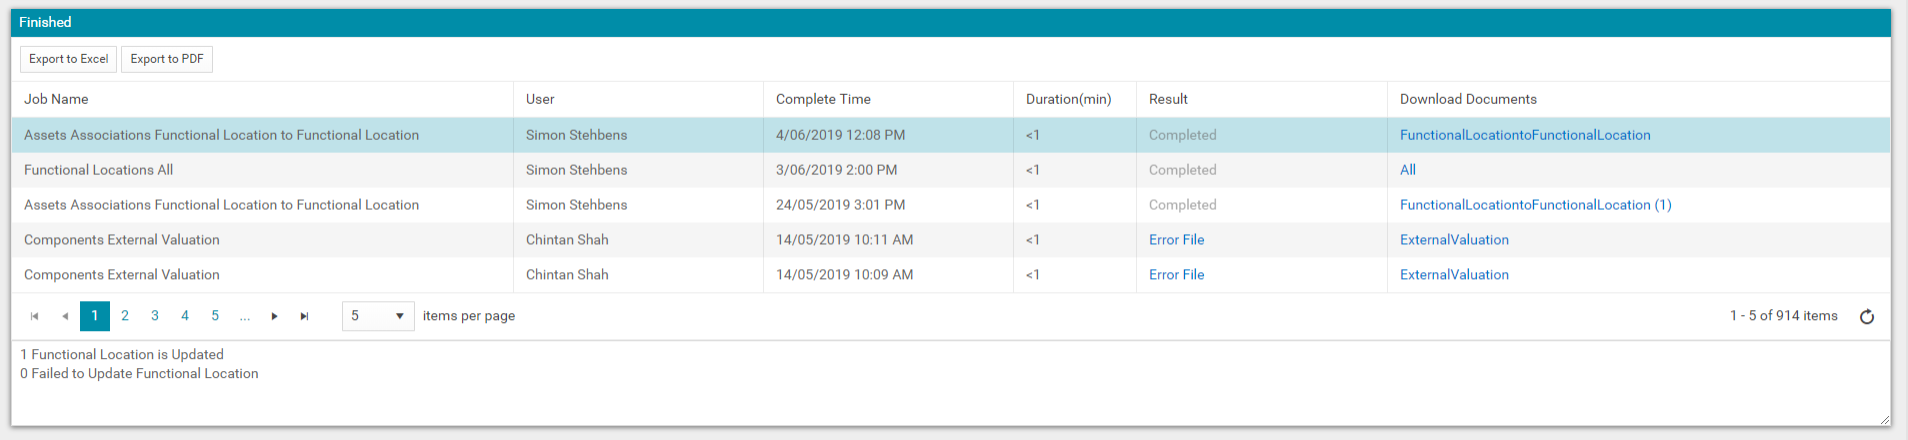Show more pages via ellipsis link
The image size is (1908, 440).
point(245,316)
